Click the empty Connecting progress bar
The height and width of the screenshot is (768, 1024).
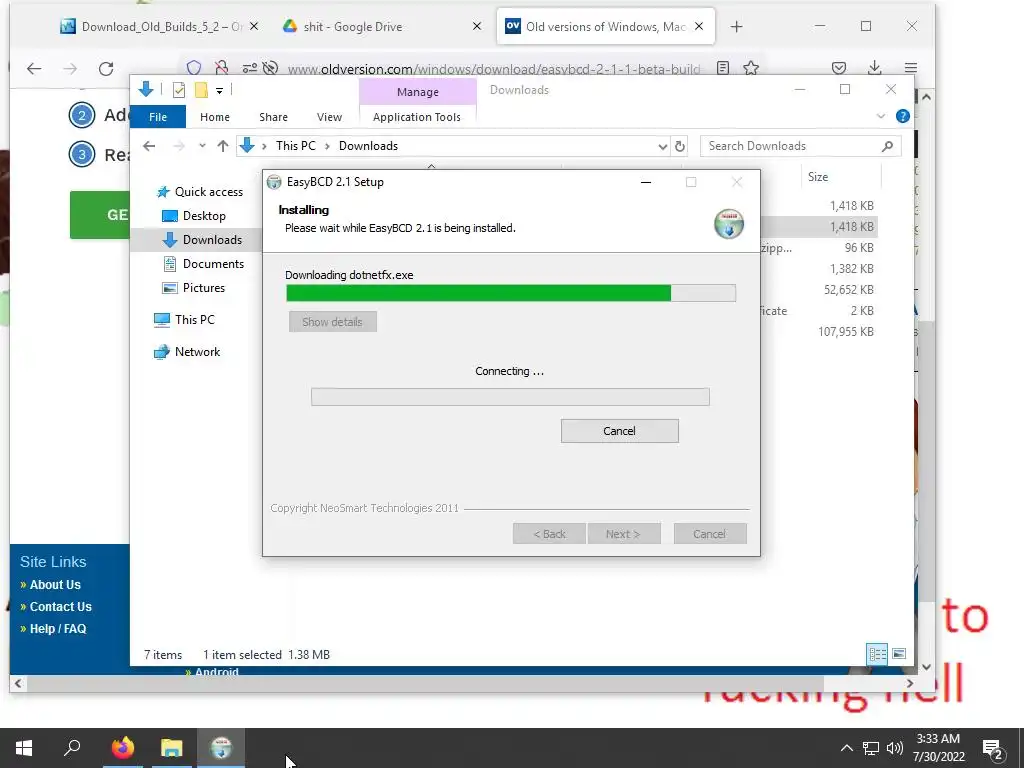(510, 397)
